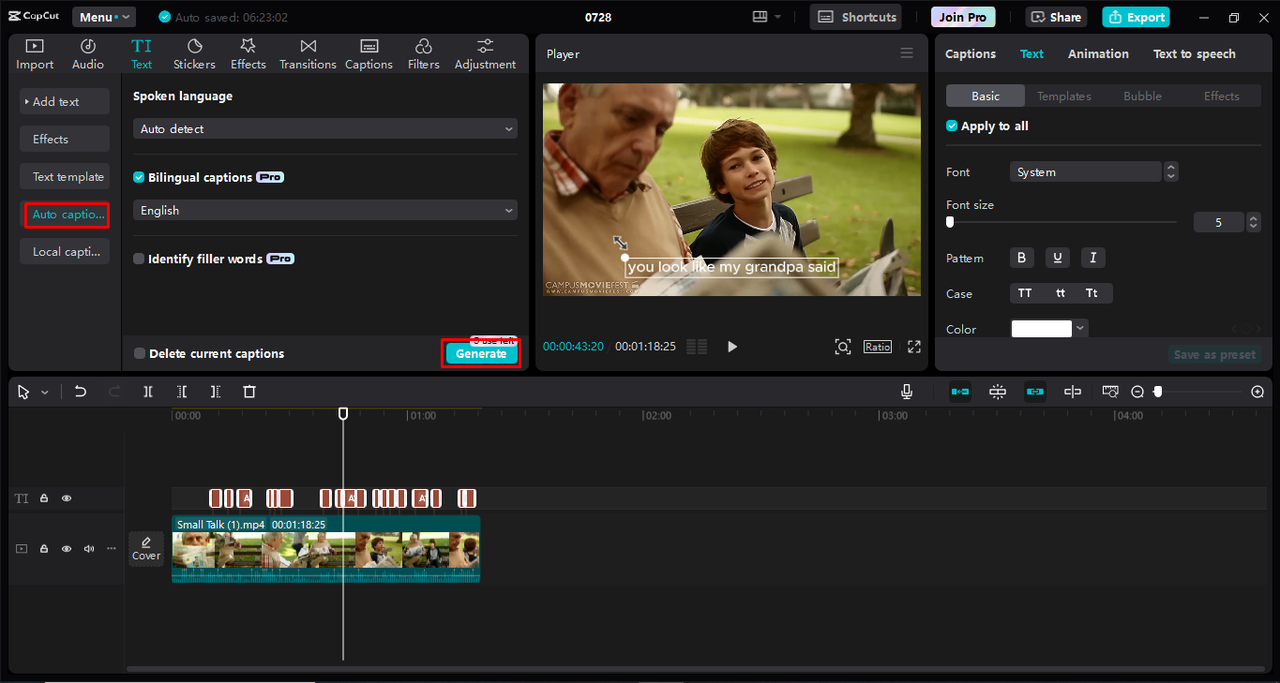Viewport: 1280px width, 683px height.
Task: Open the Audio tab
Action: click(88, 54)
